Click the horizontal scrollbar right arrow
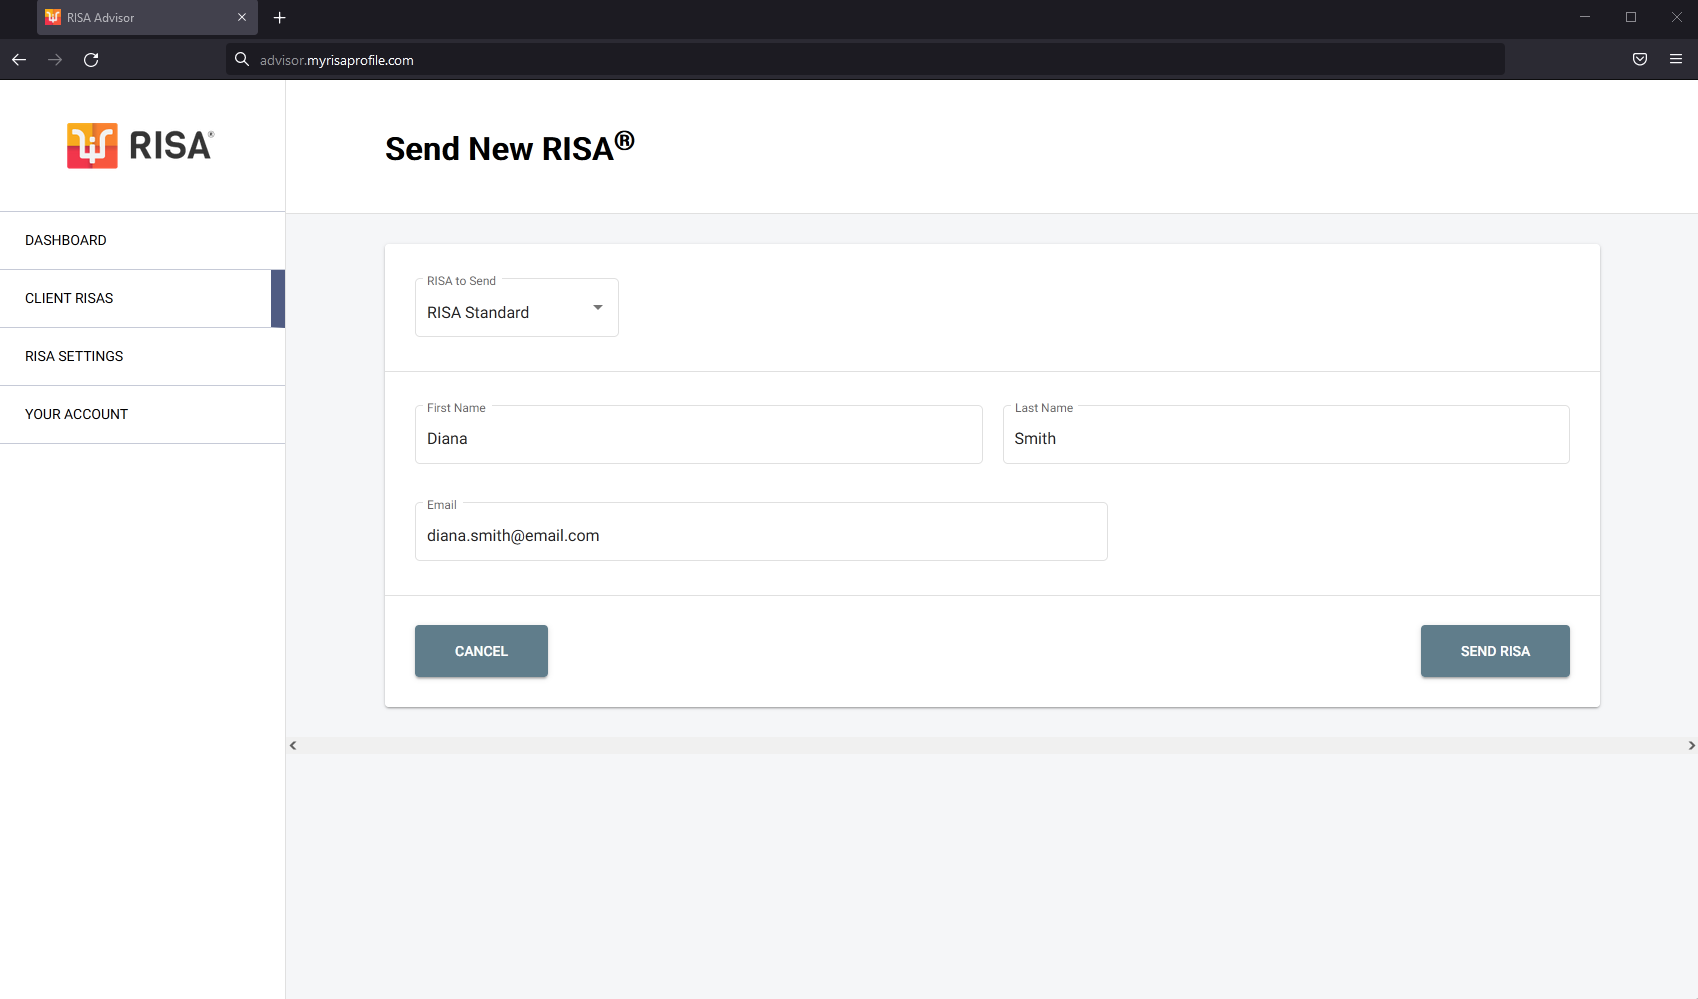This screenshot has width=1698, height=999. click(1691, 746)
